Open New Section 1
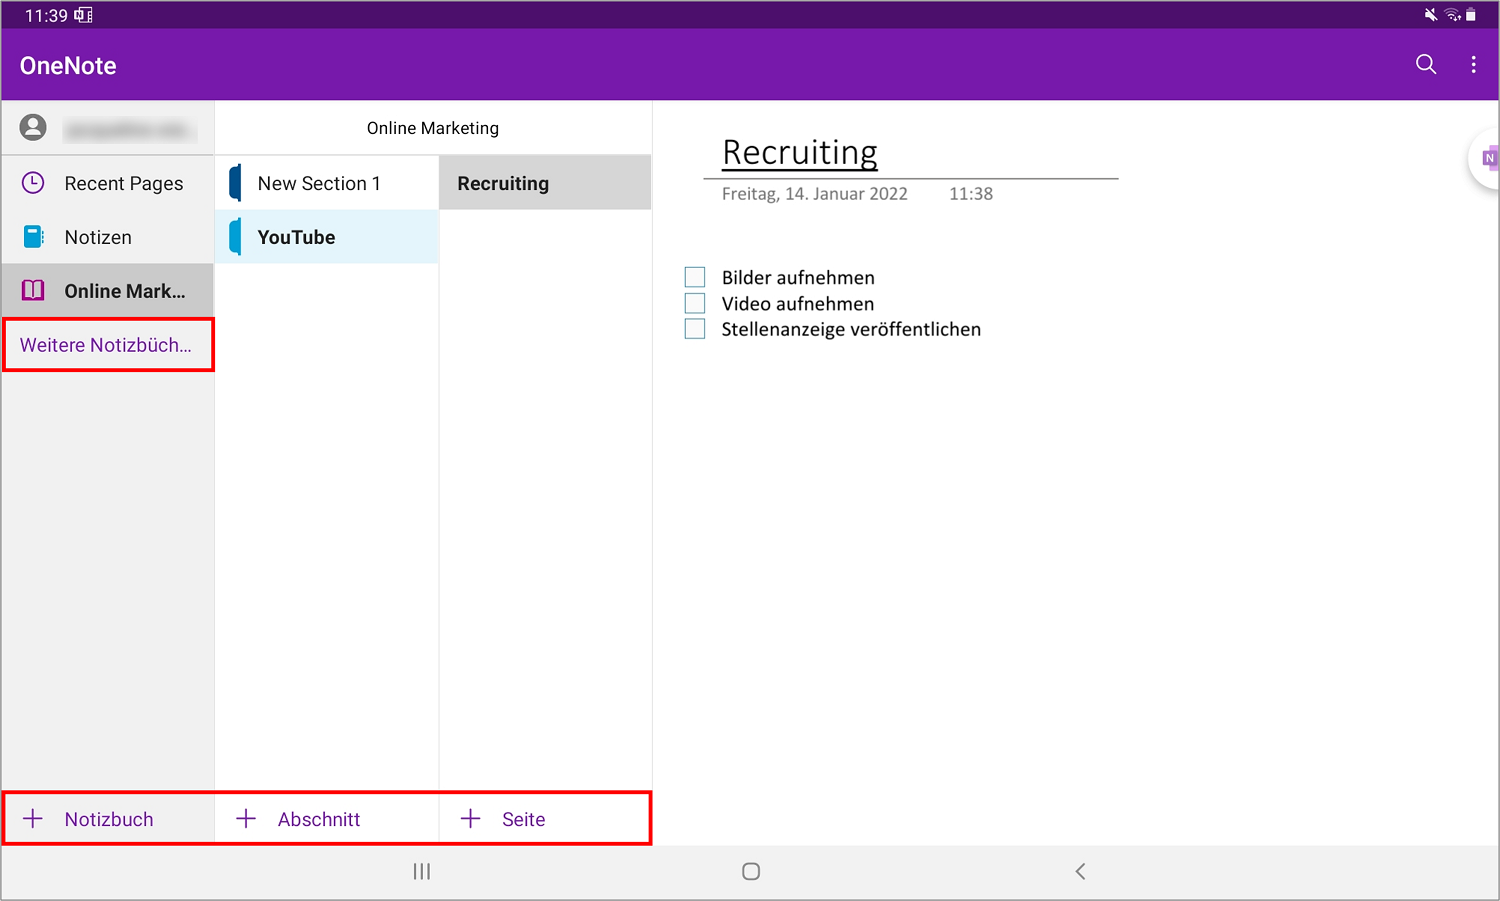 [x=327, y=183]
